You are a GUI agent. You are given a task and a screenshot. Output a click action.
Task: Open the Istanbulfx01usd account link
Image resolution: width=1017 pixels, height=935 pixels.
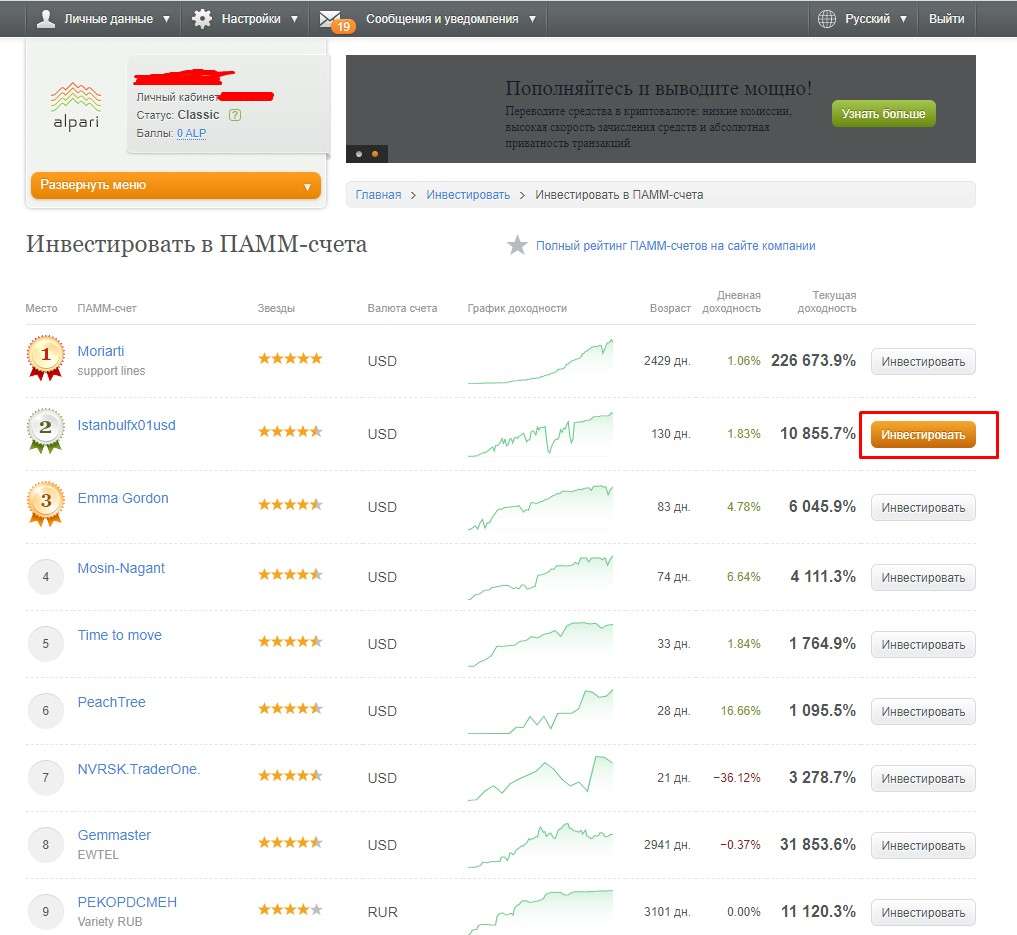pos(126,425)
